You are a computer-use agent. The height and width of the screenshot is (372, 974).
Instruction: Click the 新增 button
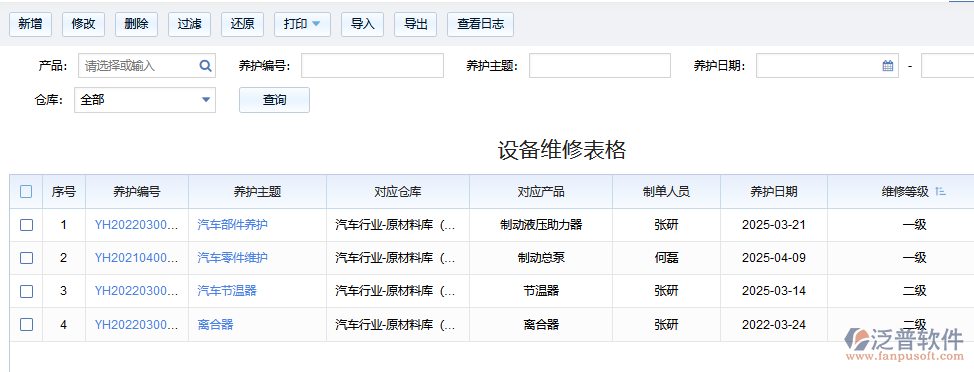(30, 24)
